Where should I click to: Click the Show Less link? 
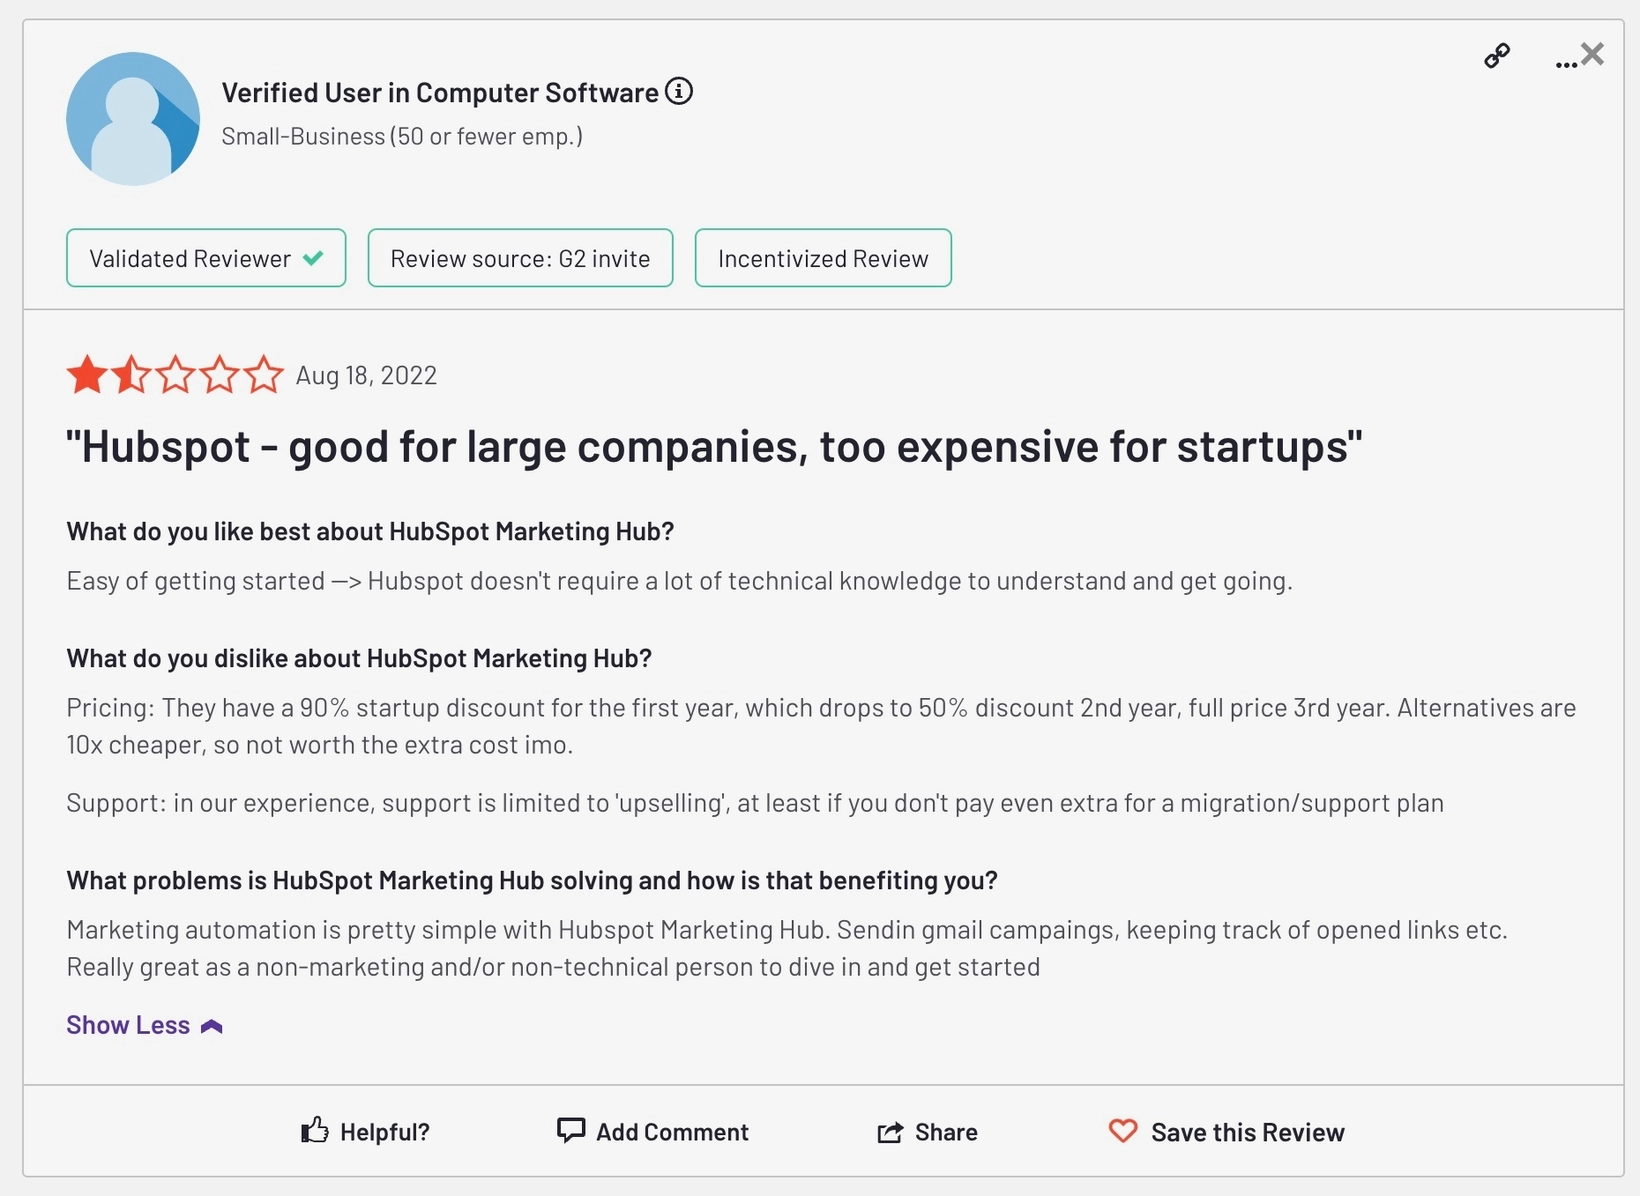(x=128, y=1025)
